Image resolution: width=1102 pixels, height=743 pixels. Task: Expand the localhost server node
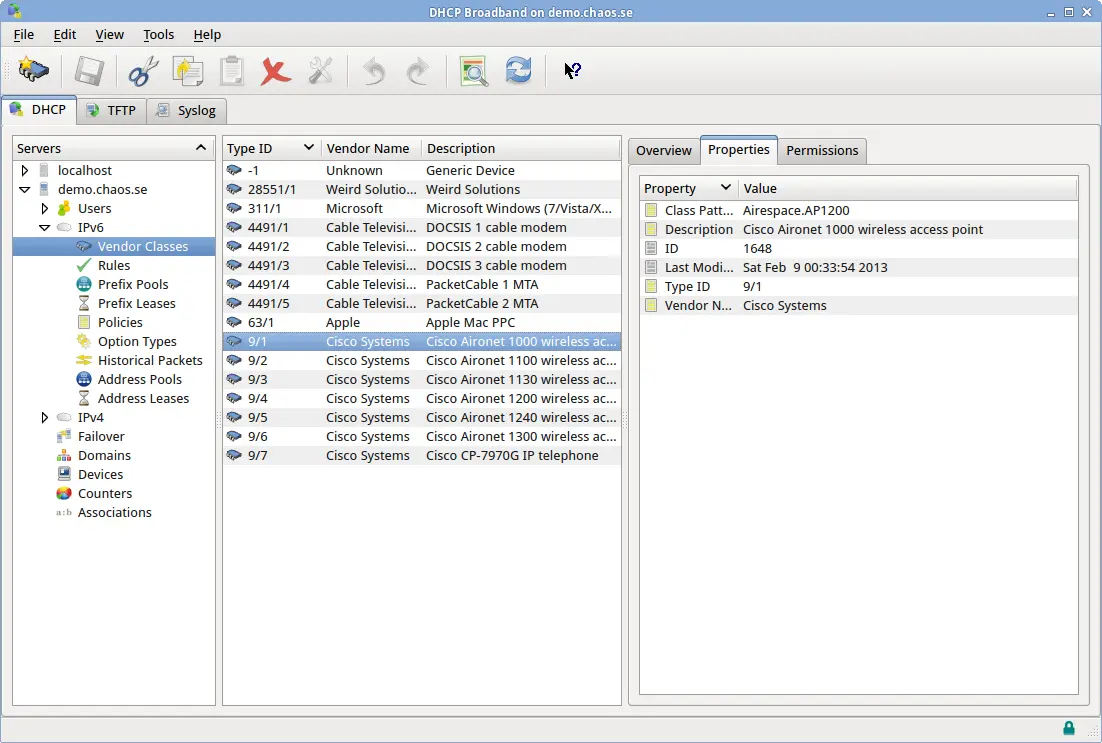(25, 171)
